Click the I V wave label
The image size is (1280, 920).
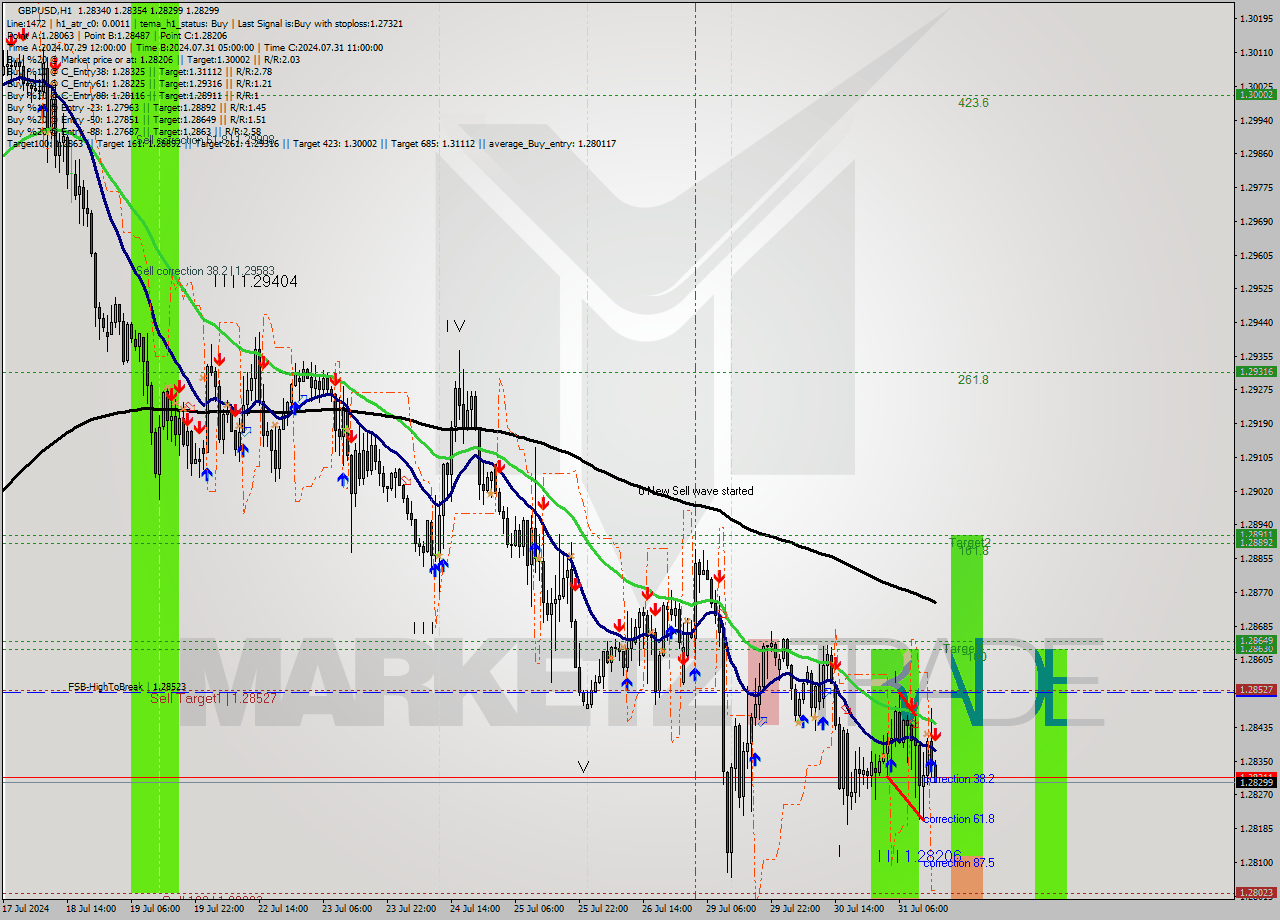(456, 326)
